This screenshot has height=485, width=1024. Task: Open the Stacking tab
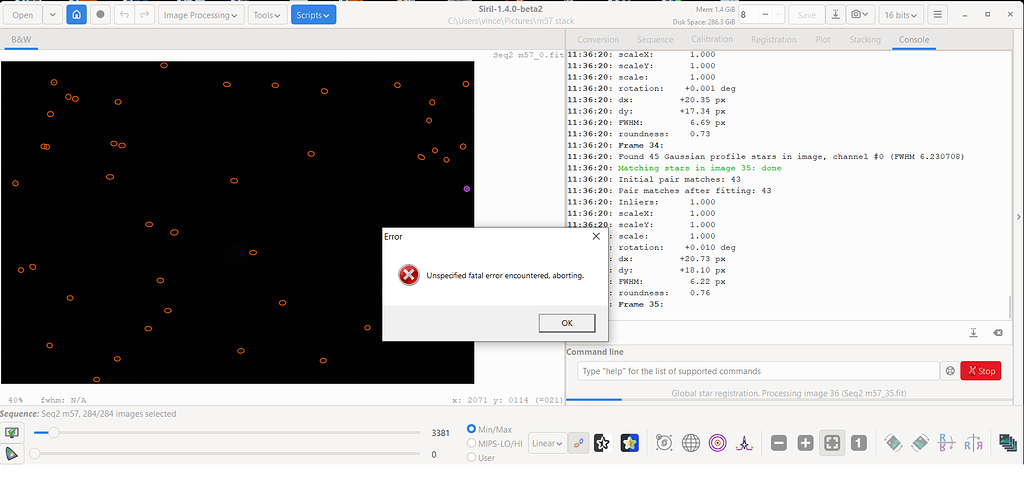[x=865, y=40]
